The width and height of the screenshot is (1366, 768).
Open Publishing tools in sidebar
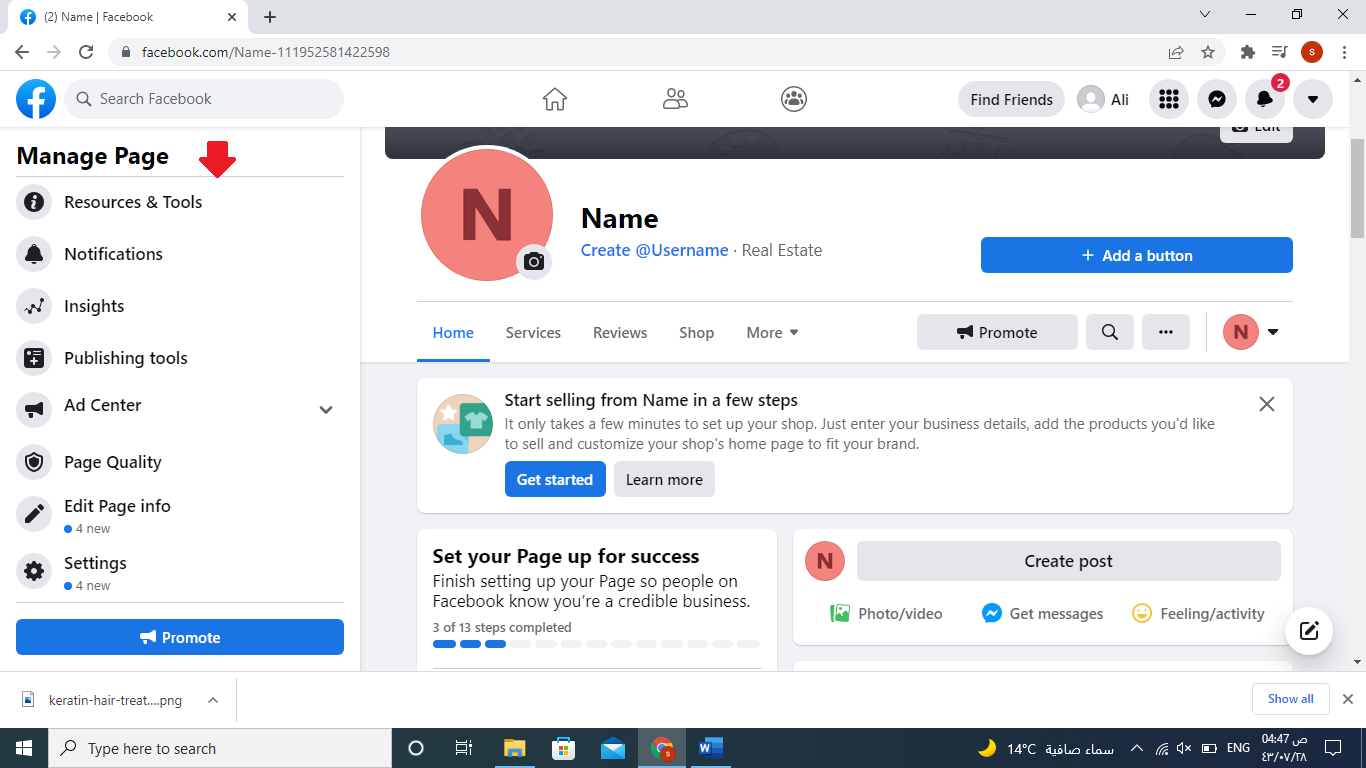coord(180,358)
